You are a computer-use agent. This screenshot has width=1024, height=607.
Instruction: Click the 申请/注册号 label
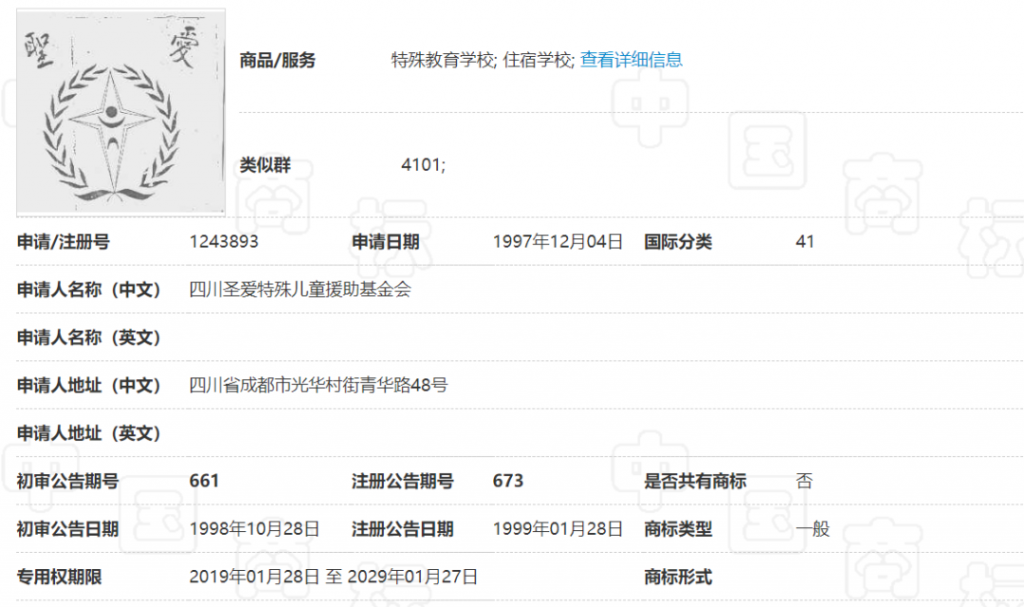[63, 242]
